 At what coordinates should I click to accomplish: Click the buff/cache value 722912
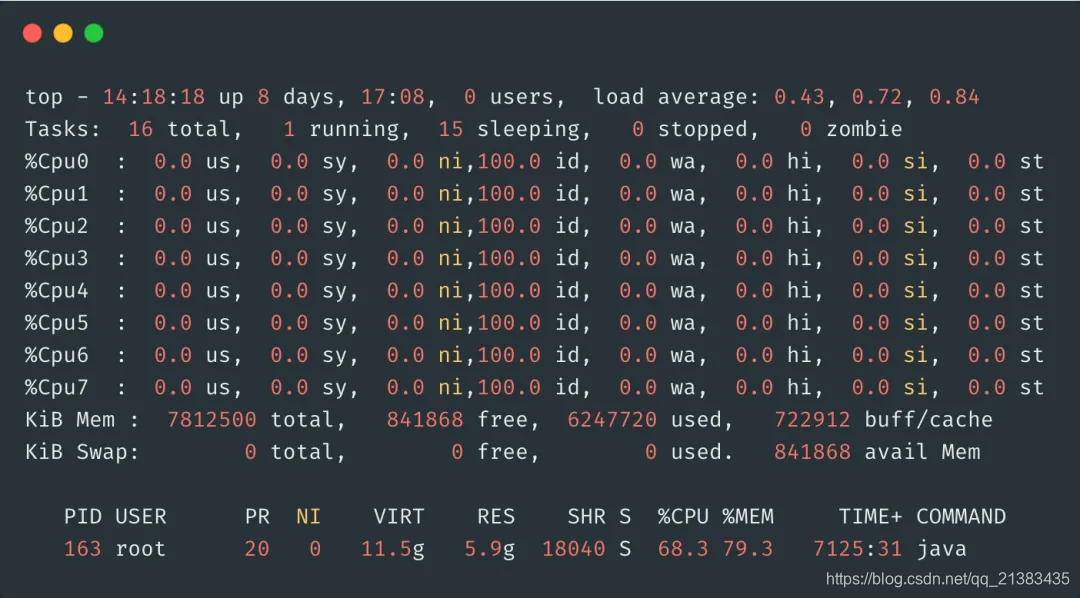click(x=812, y=420)
